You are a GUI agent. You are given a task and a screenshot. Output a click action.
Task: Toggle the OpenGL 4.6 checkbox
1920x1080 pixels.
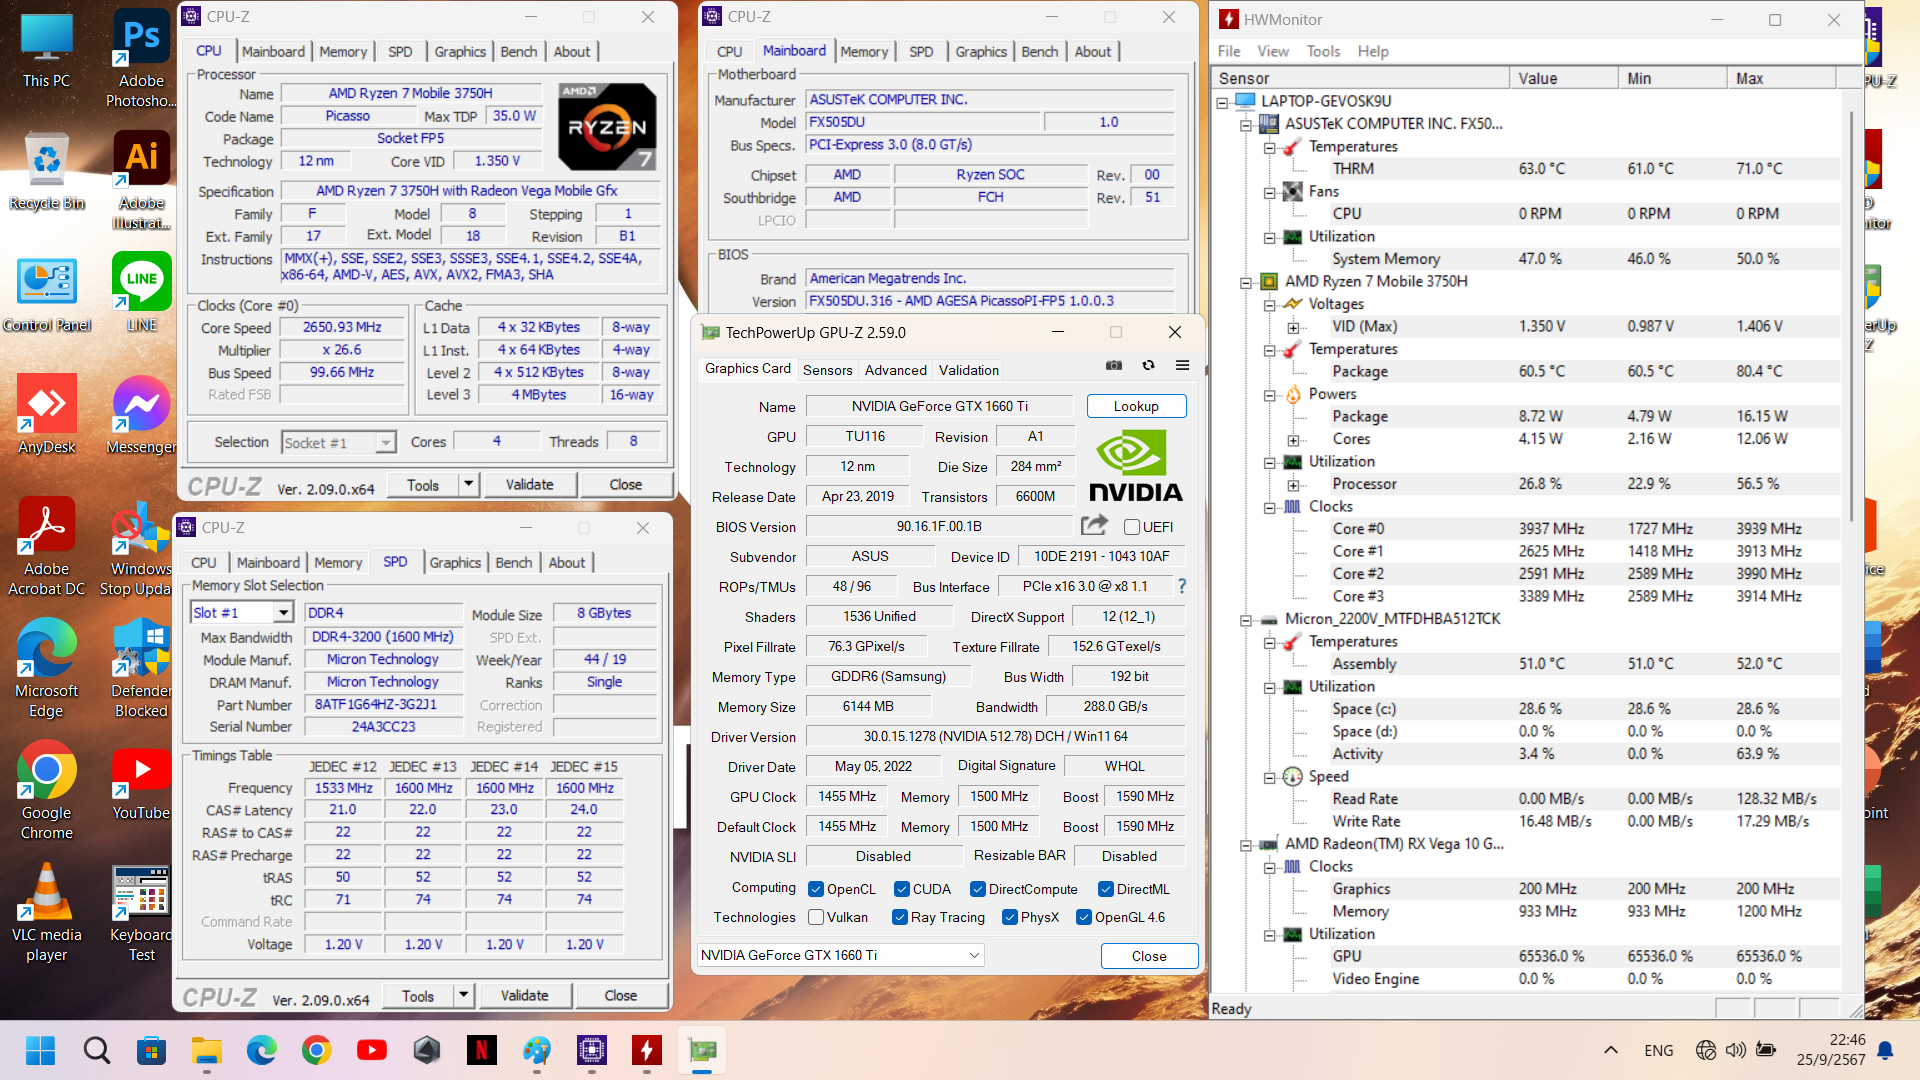1084,917
